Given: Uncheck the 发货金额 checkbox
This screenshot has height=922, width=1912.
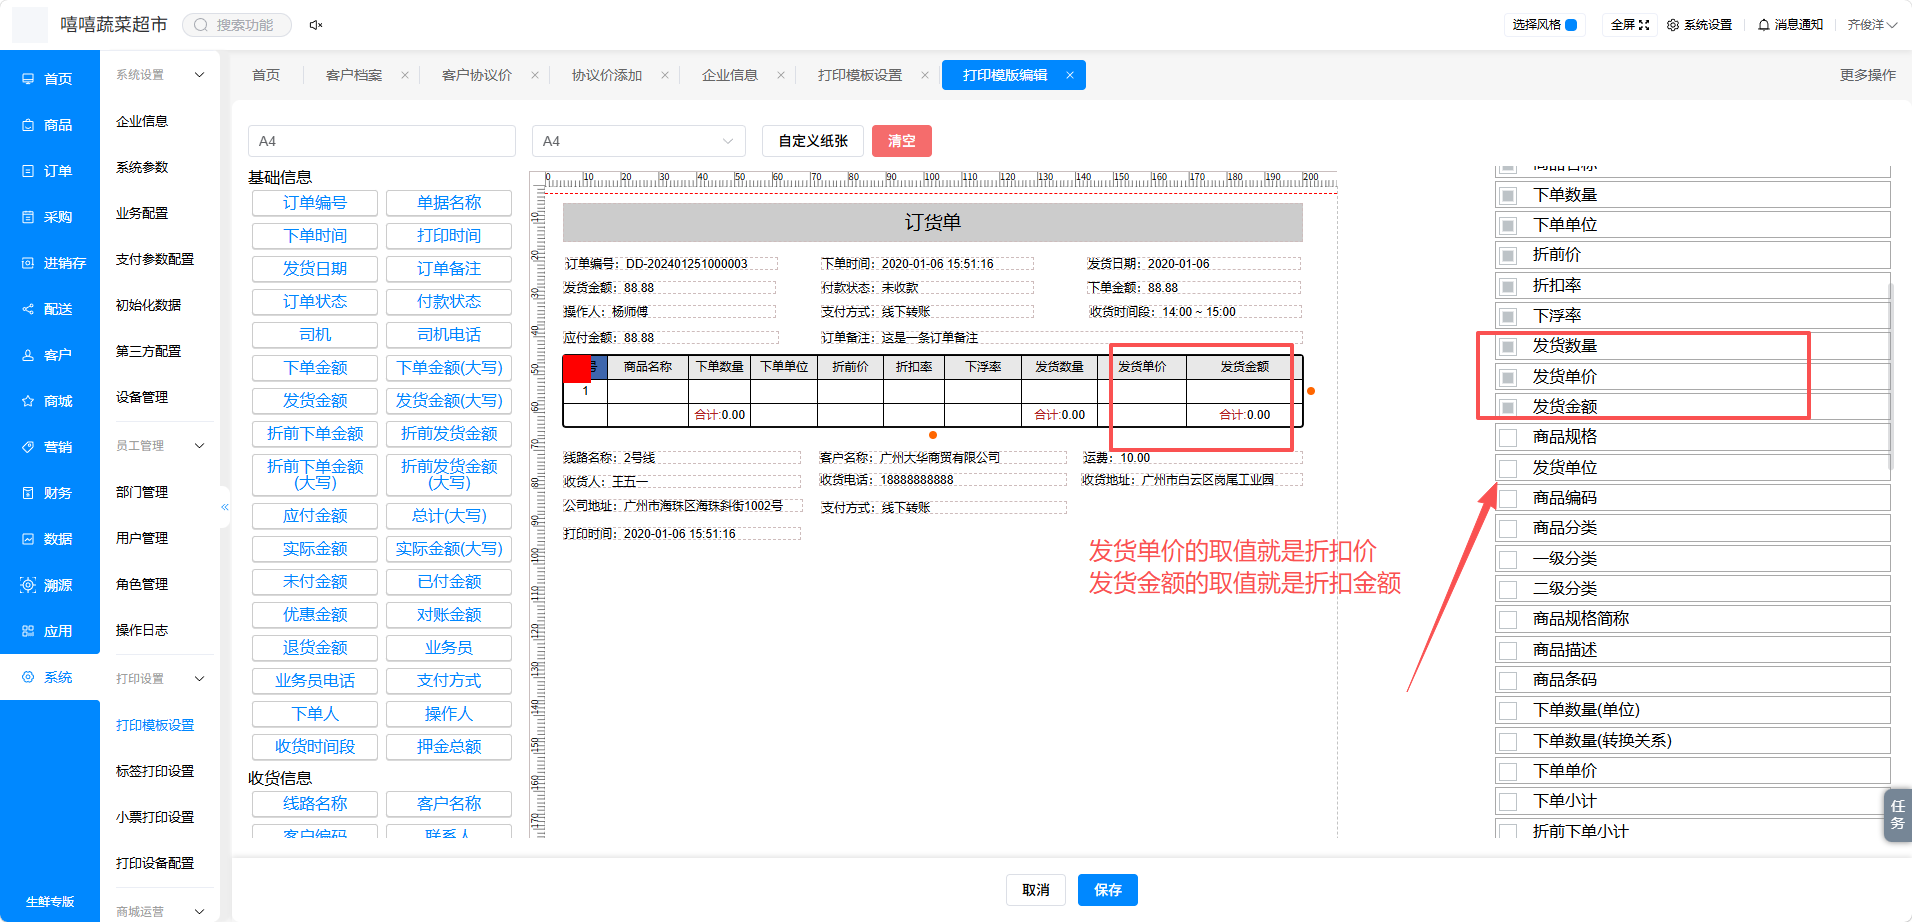Looking at the screenshot, I should point(1508,407).
